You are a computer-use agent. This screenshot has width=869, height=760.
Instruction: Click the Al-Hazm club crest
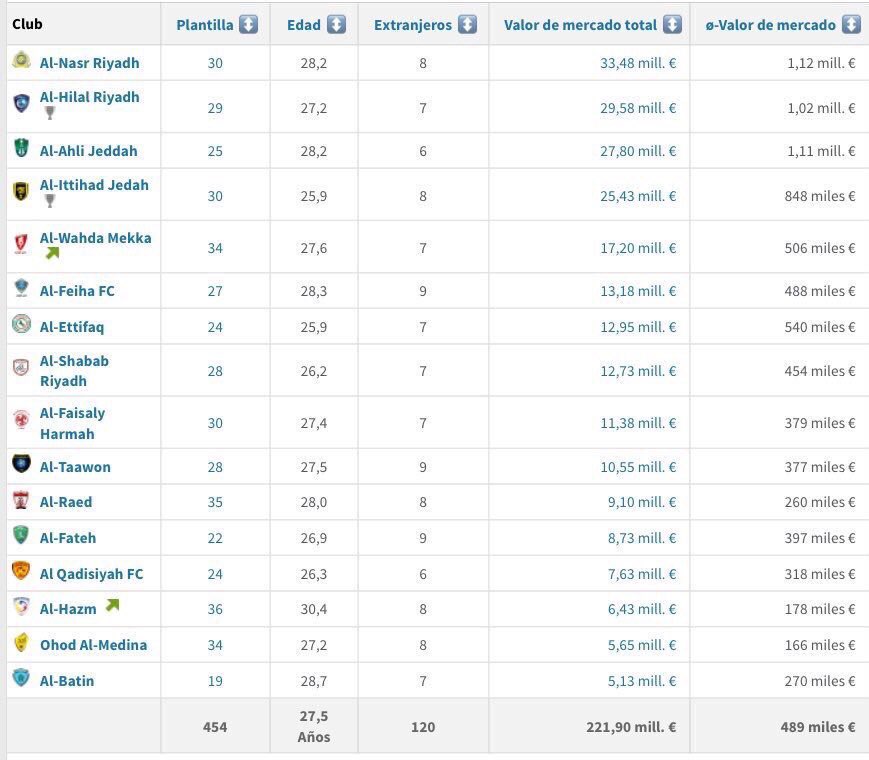click(21, 606)
